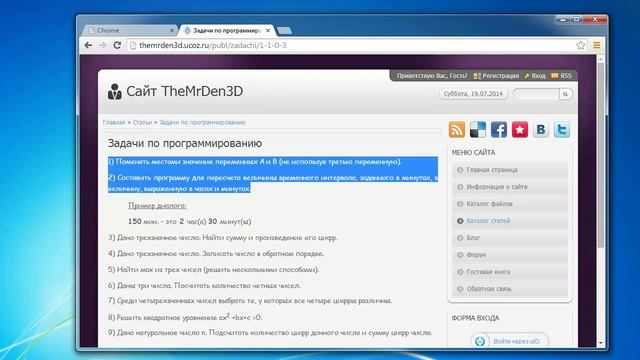640x360 pixels.
Task: Click the page's vertical scrollbar thumb
Action: coord(600,155)
